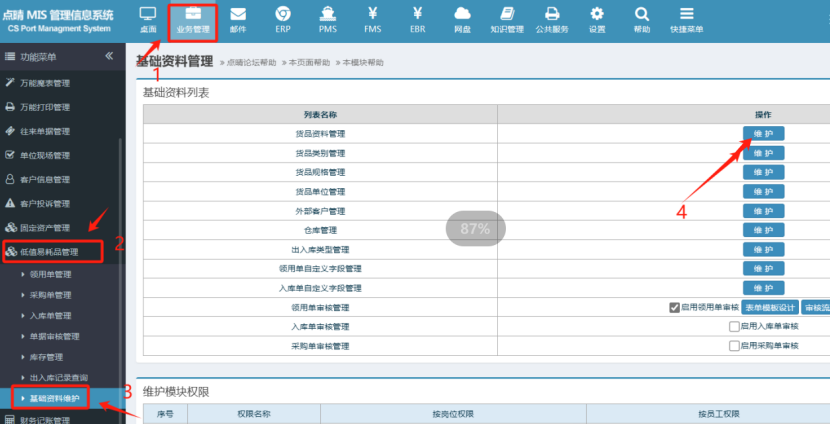
Task: Expand the 库存管理 submenu item
Action: 47,357
